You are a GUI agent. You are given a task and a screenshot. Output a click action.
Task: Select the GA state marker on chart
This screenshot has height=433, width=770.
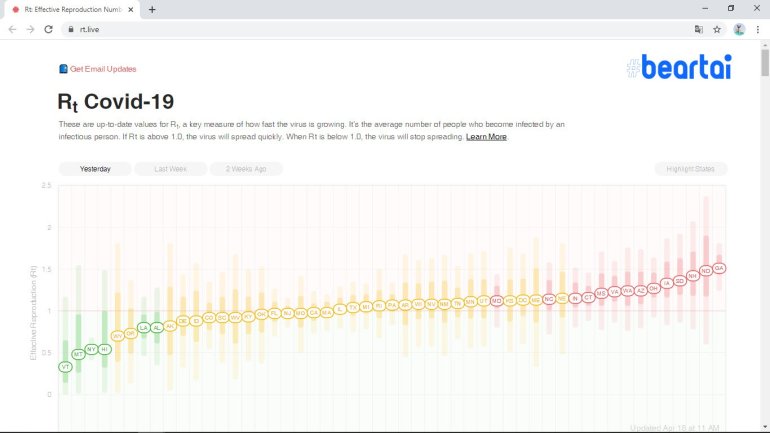pos(719,268)
